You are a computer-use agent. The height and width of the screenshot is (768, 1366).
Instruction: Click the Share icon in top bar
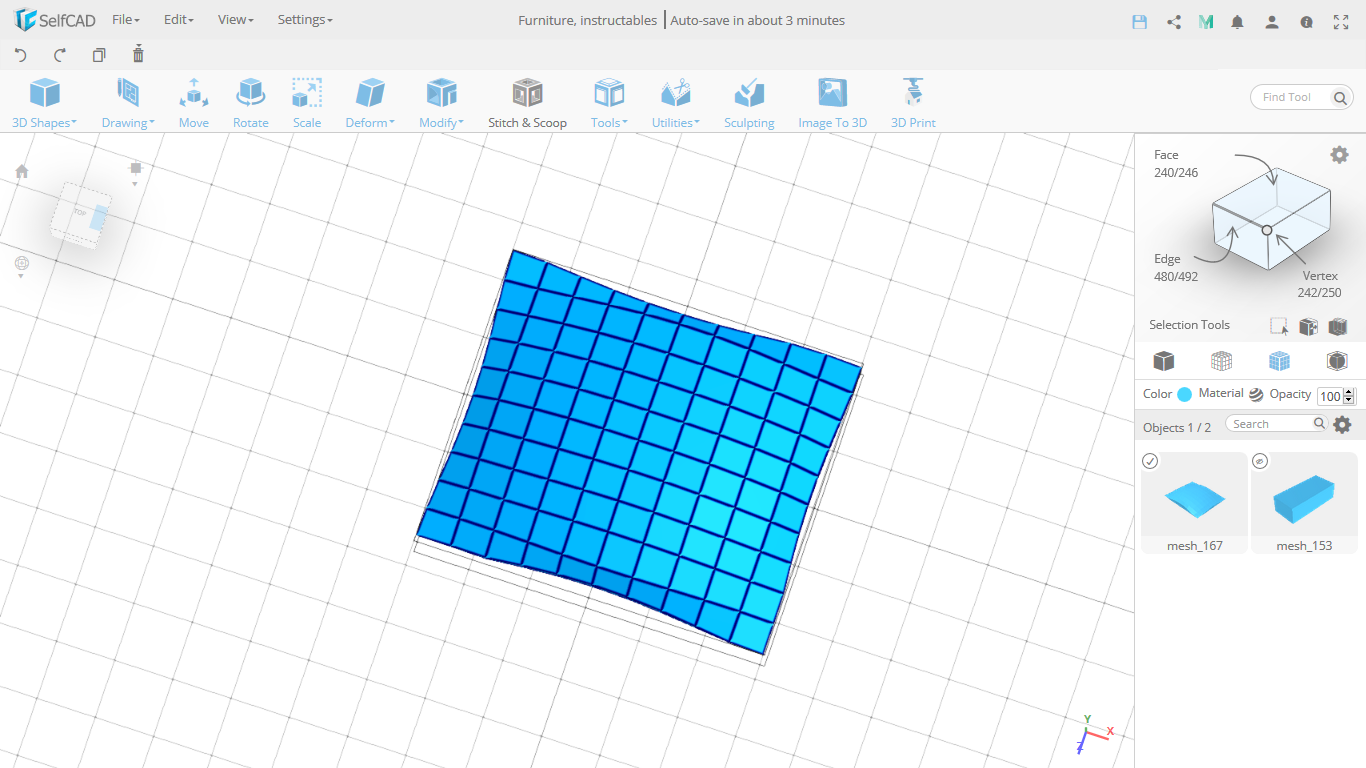click(x=1174, y=21)
